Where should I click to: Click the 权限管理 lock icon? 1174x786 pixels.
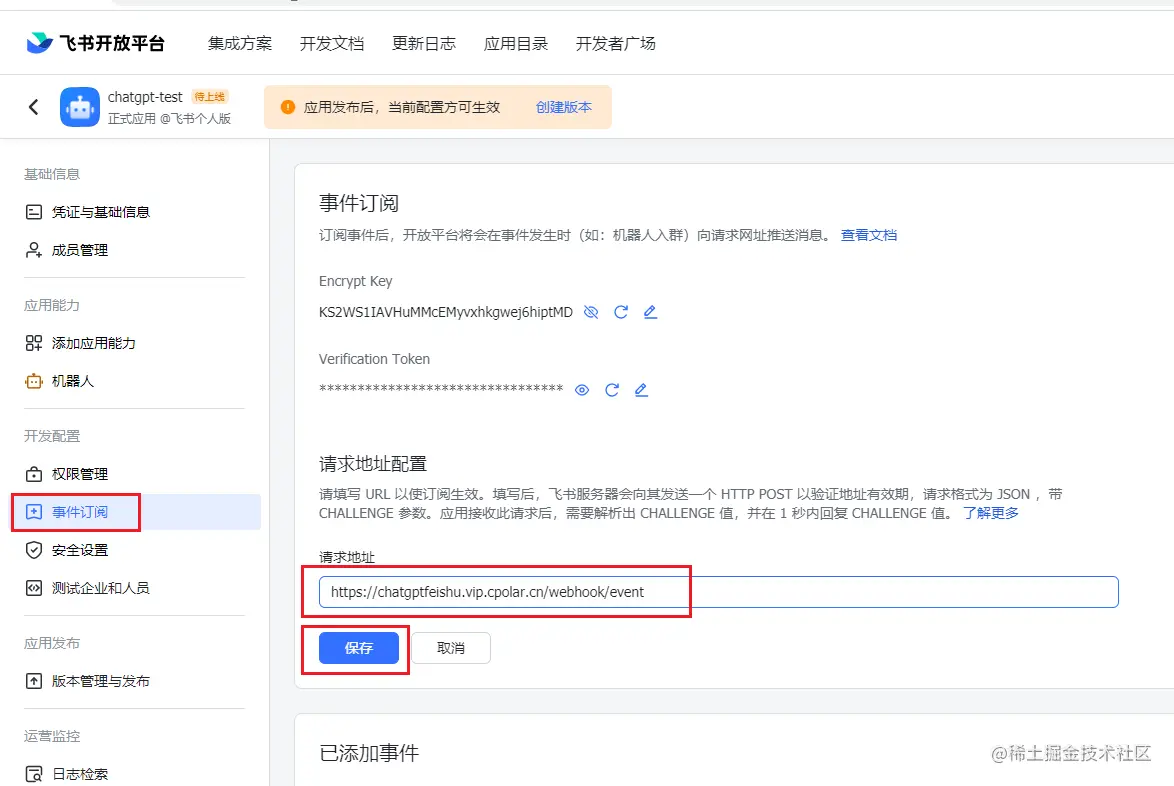click(34, 474)
